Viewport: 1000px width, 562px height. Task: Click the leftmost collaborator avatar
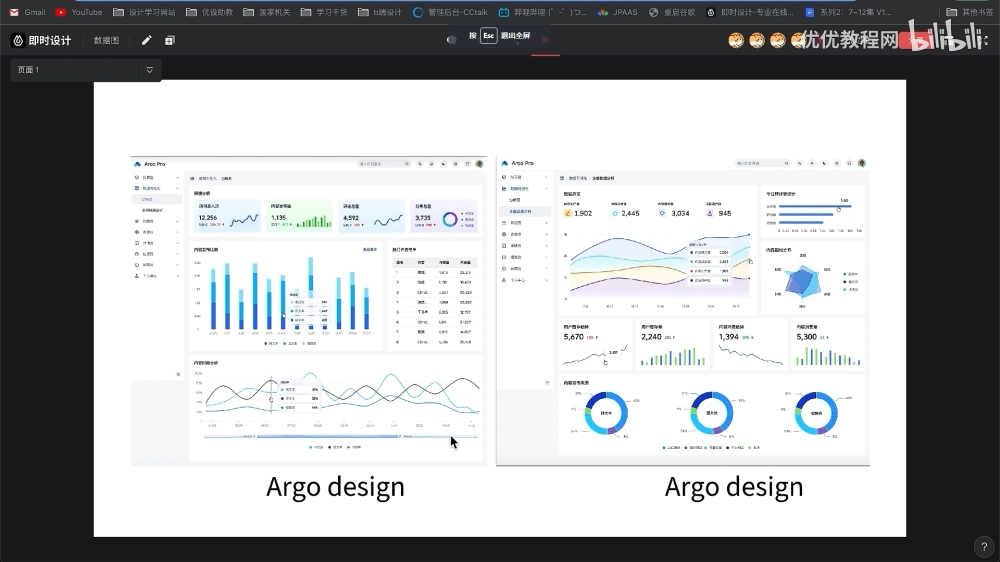pyautogui.click(x=736, y=41)
